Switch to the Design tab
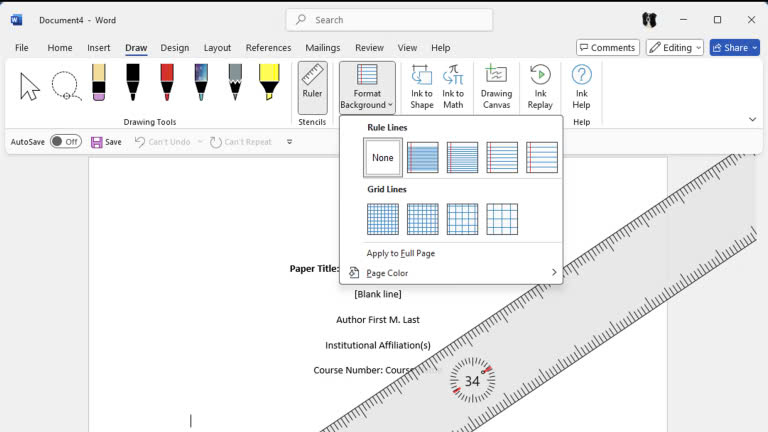The height and width of the screenshot is (432, 768). click(174, 48)
